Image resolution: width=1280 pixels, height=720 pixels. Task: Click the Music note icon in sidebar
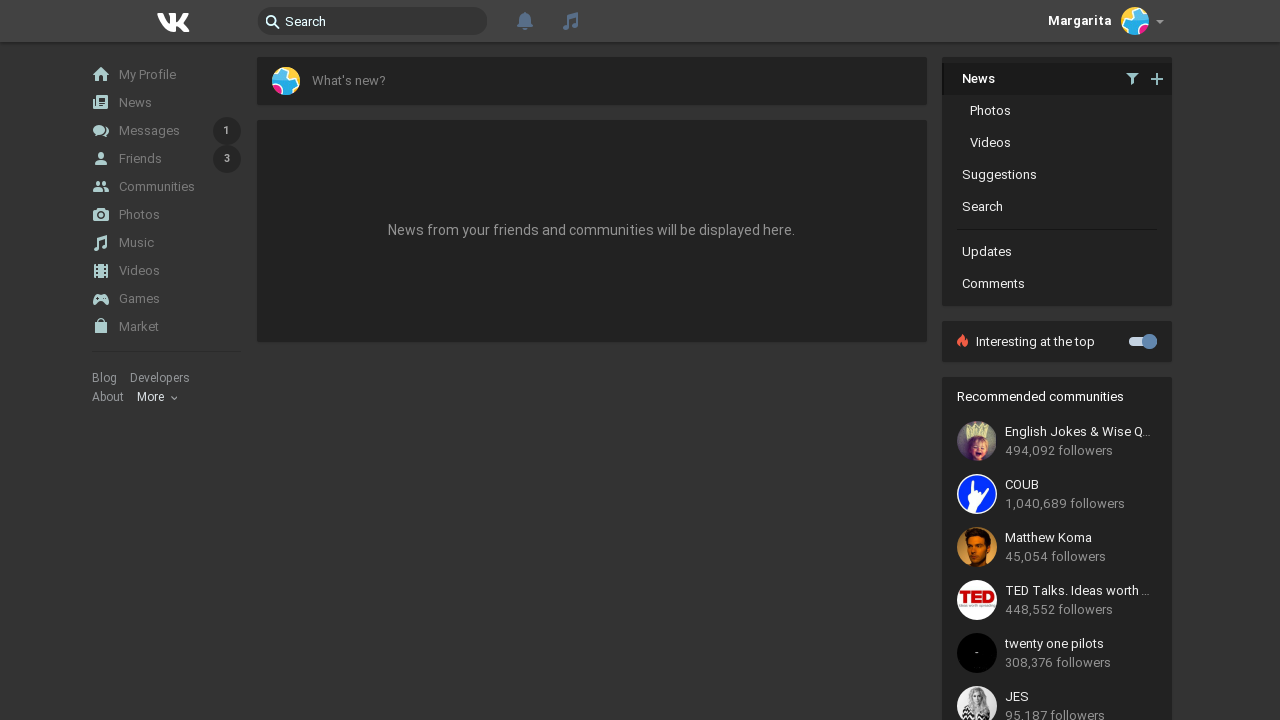[101, 242]
